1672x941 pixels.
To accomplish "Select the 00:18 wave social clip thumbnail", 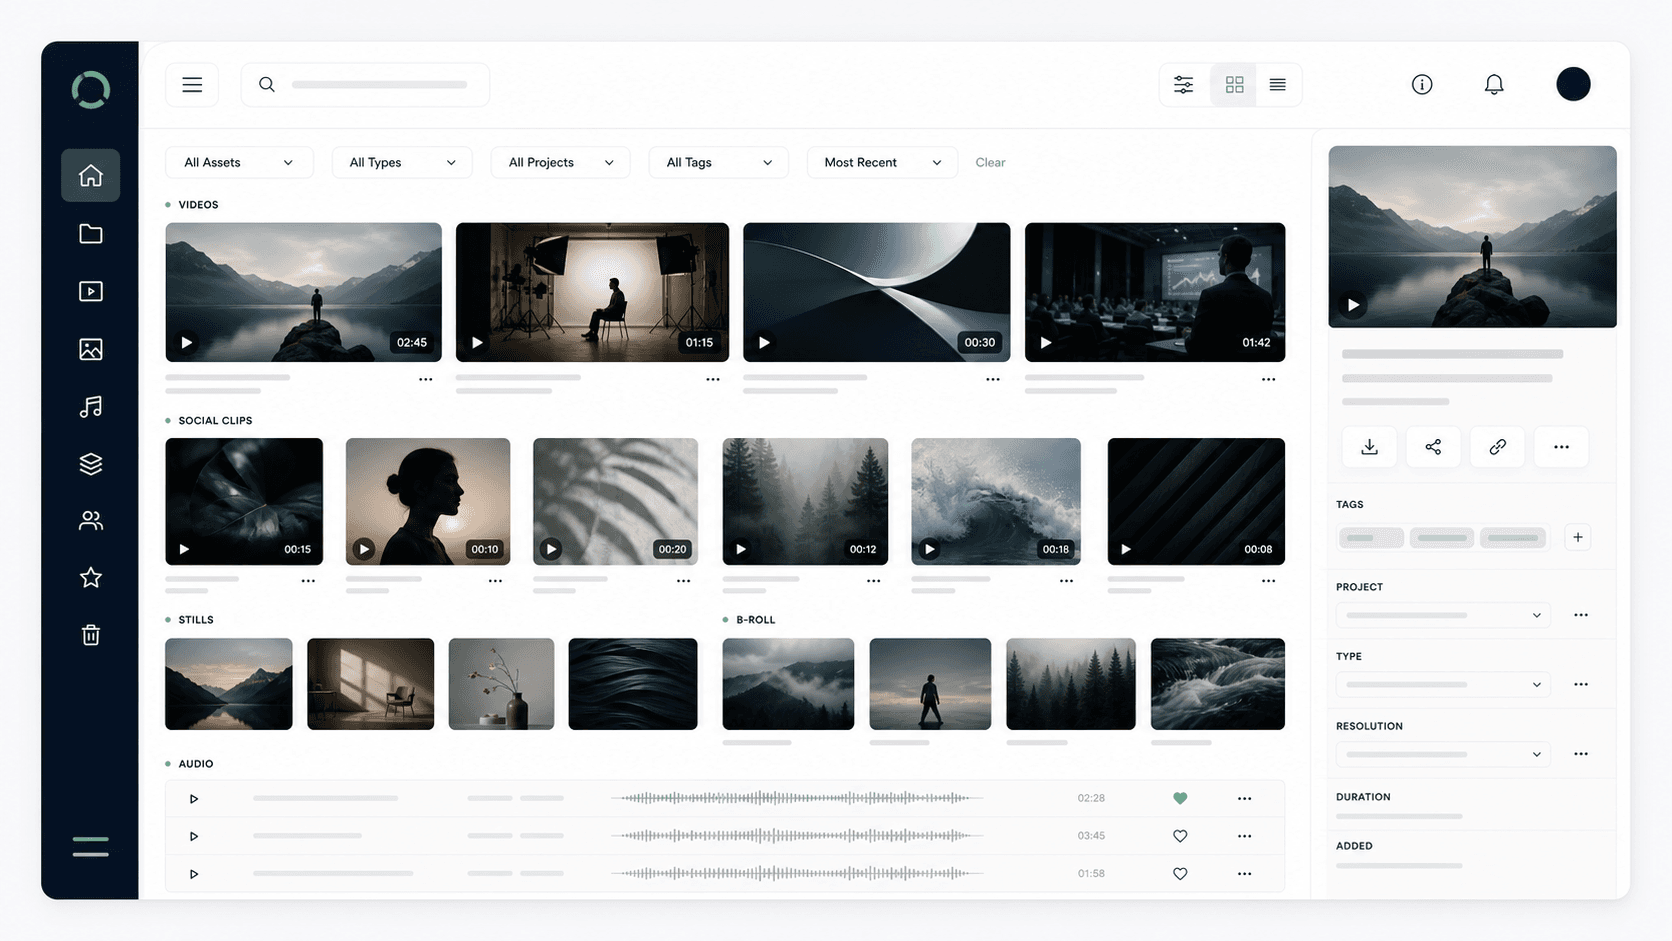I will click(996, 501).
